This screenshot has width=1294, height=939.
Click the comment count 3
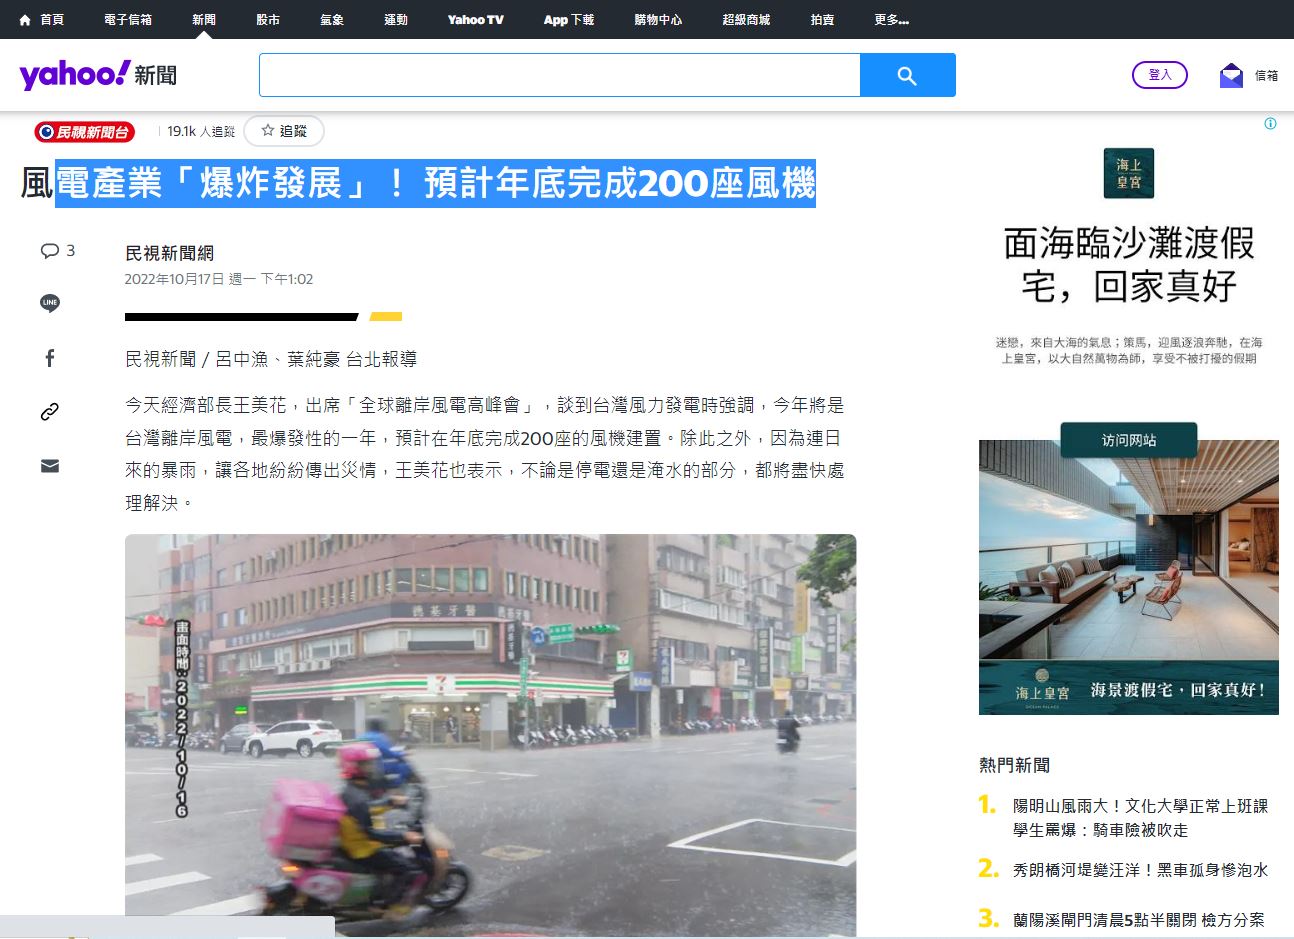pos(70,250)
